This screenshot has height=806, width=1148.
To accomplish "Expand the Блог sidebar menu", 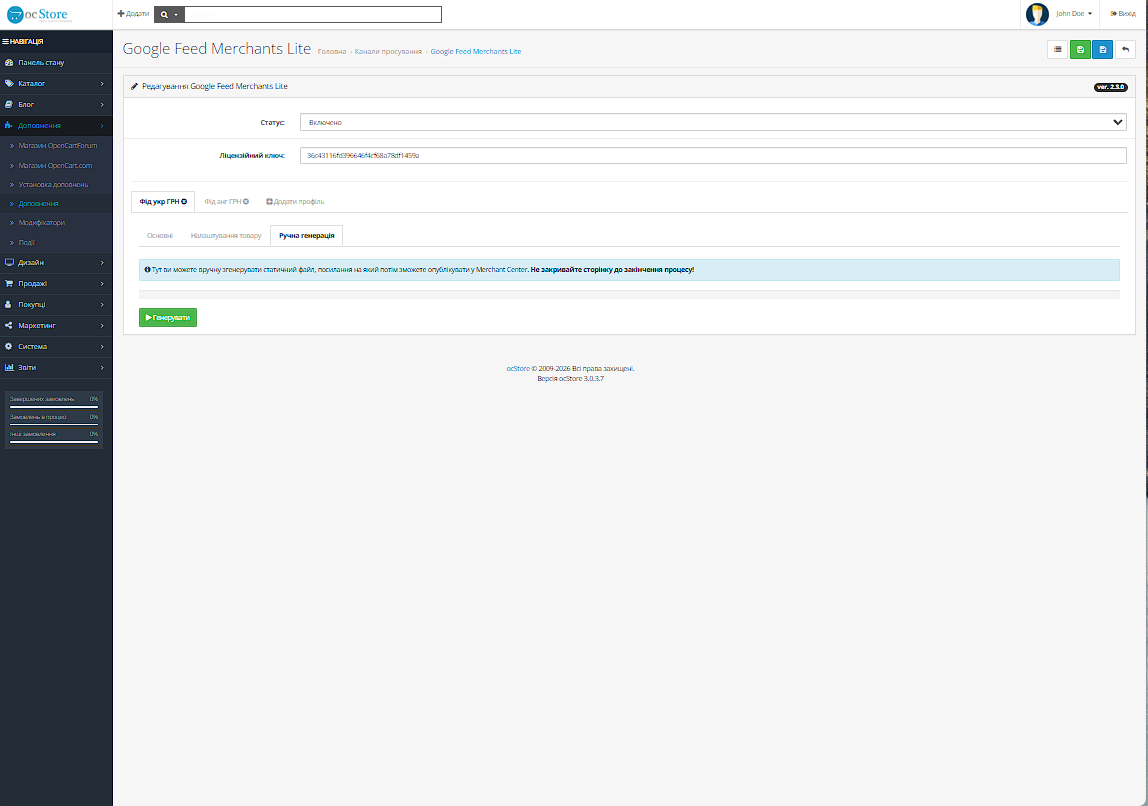I will click(56, 105).
